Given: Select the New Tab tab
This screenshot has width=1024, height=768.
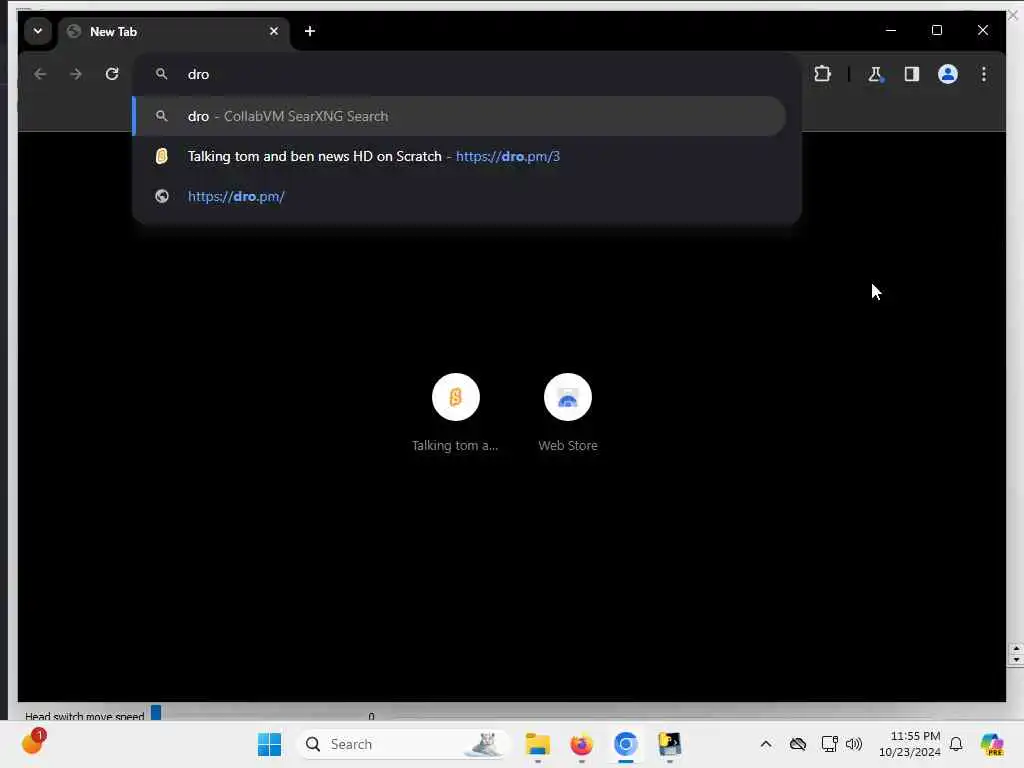Looking at the screenshot, I should click(x=174, y=31).
